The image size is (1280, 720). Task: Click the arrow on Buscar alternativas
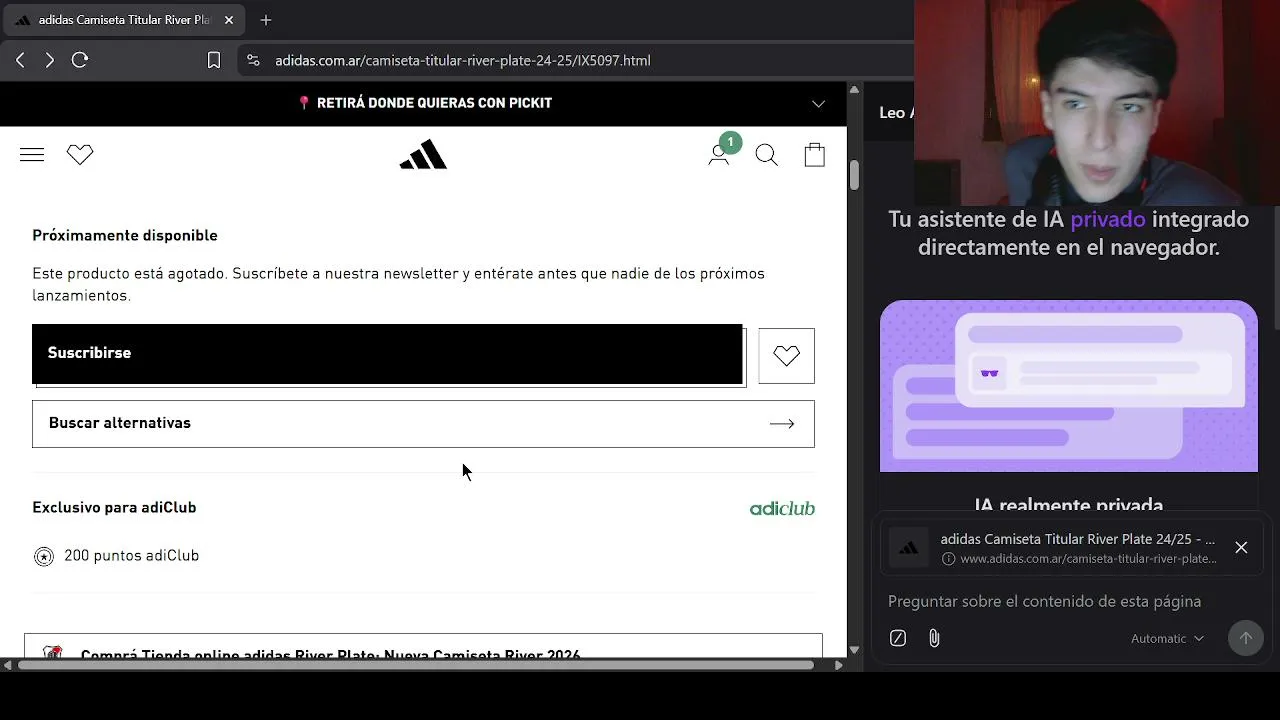coord(782,423)
